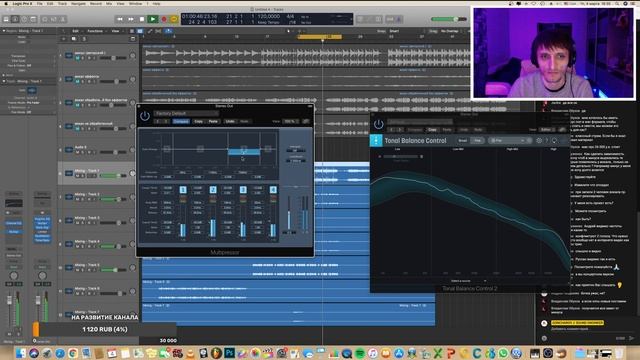This screenshot has width=640, height=360.
Task: Toggle Multipressor band 3 button
Action: pos(243,190)
